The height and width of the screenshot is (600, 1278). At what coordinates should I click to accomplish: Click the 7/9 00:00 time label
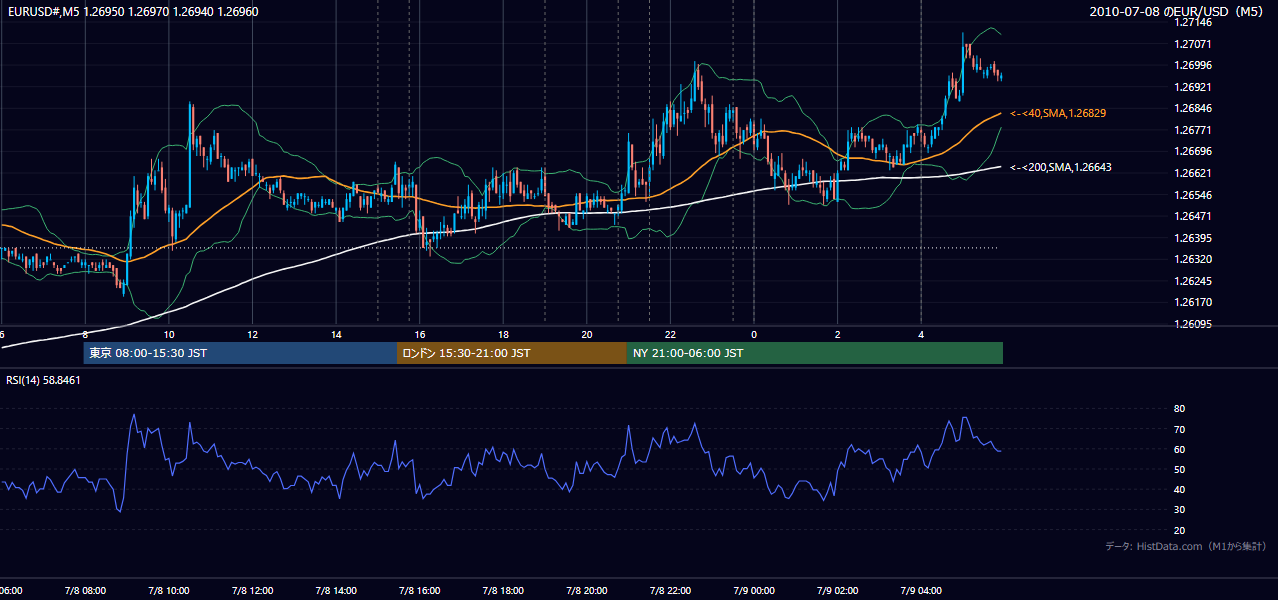coord(754,590)
